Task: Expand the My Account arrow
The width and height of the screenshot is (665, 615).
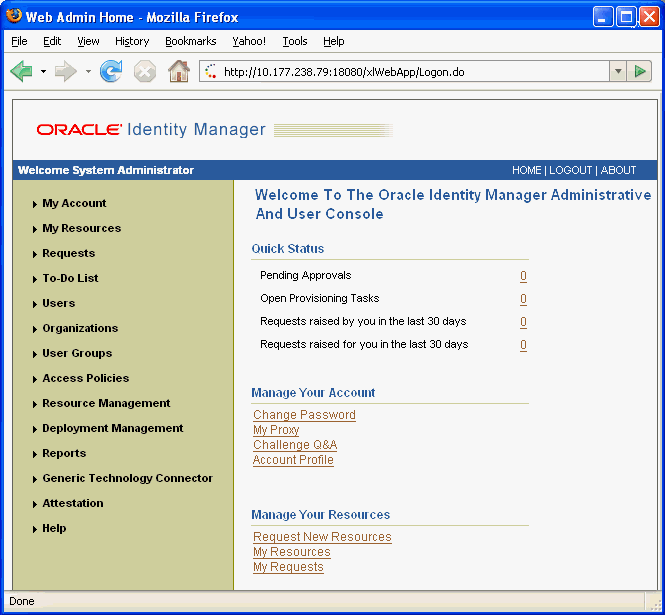Action: pos(35,204)
